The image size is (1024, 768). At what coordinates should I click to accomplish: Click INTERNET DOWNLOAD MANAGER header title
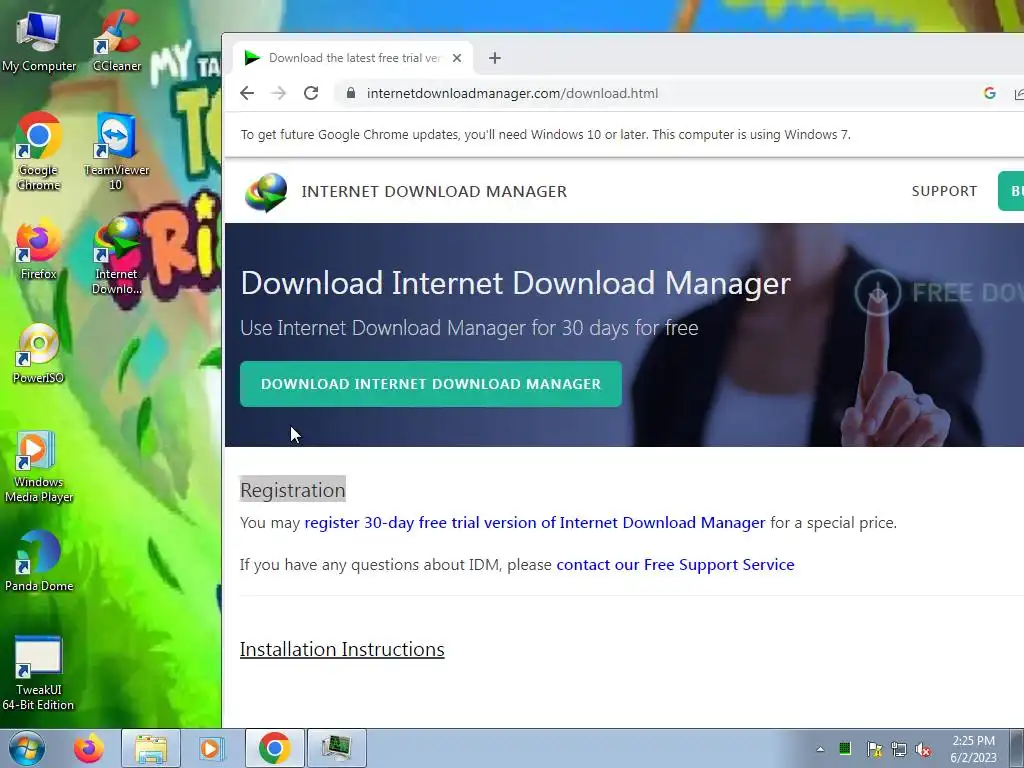coord(434,191)
